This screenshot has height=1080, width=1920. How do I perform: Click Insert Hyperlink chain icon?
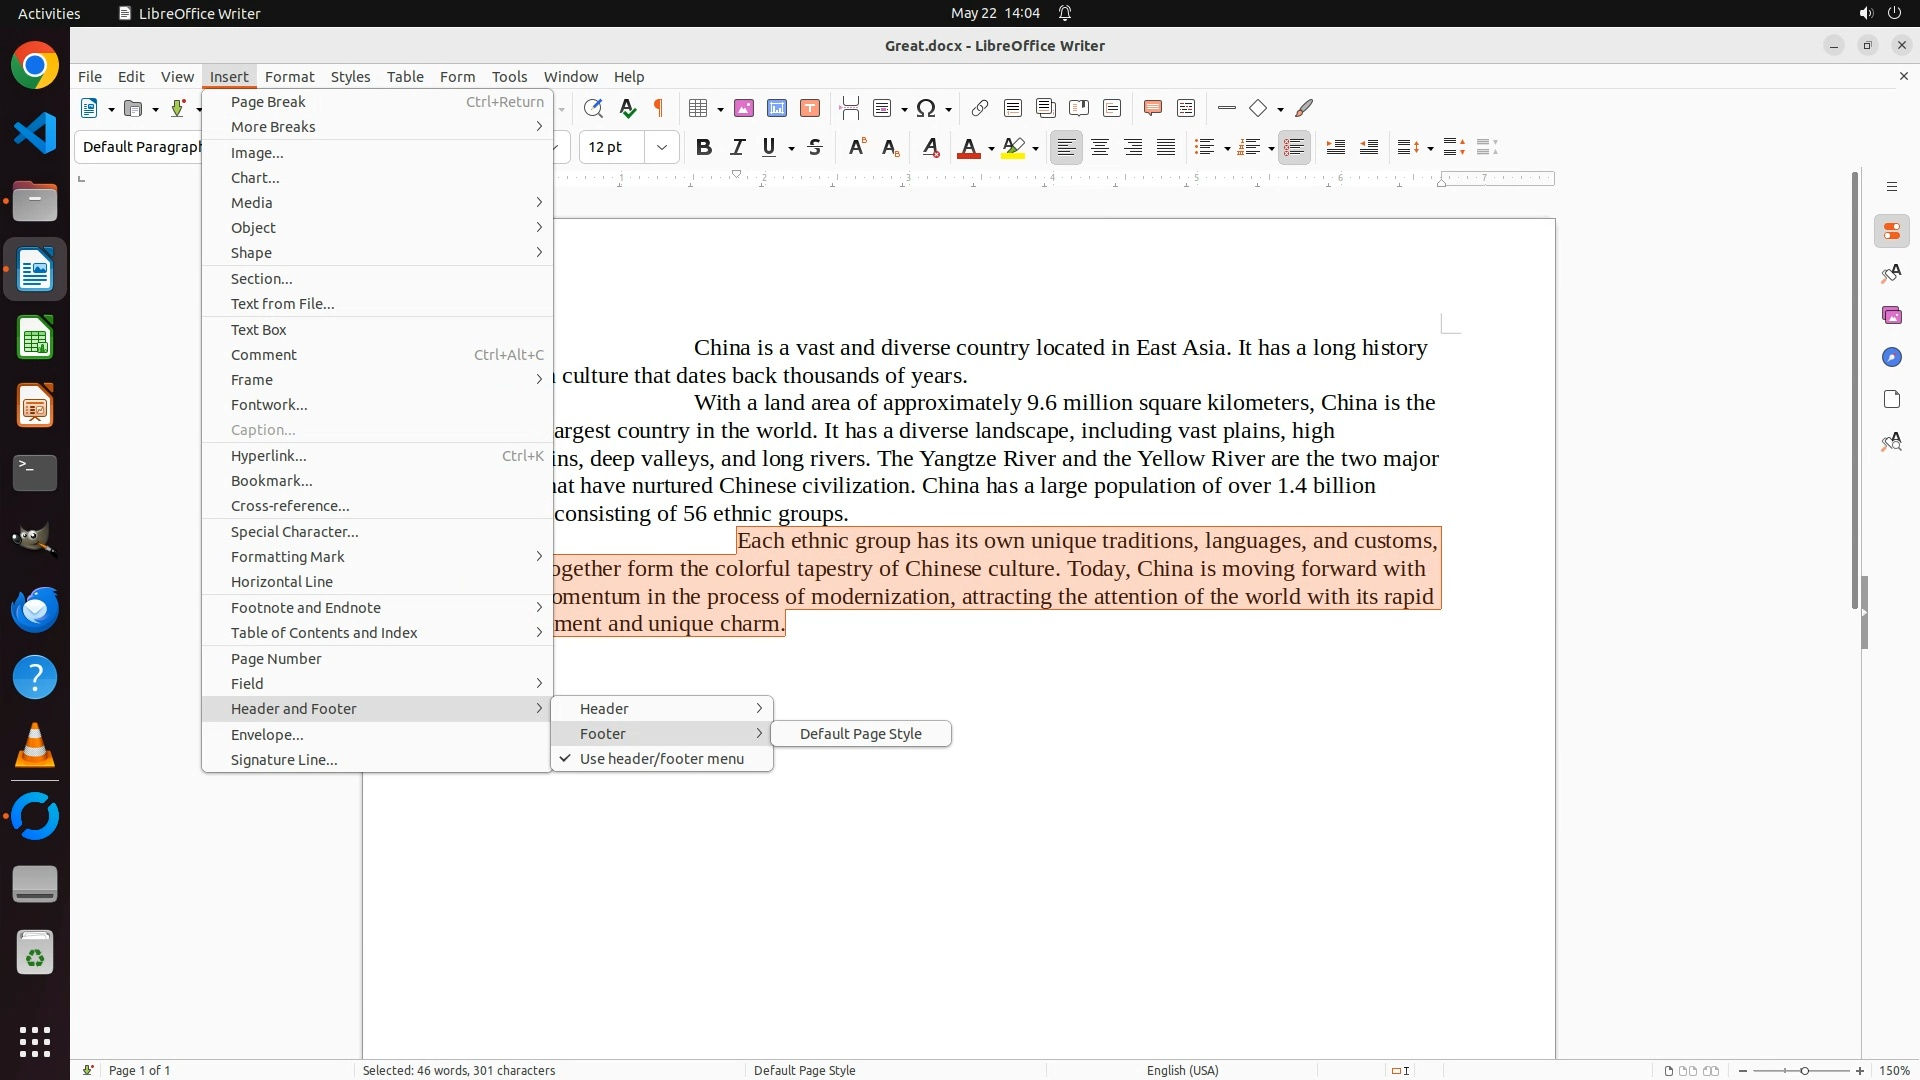point(980,108)
